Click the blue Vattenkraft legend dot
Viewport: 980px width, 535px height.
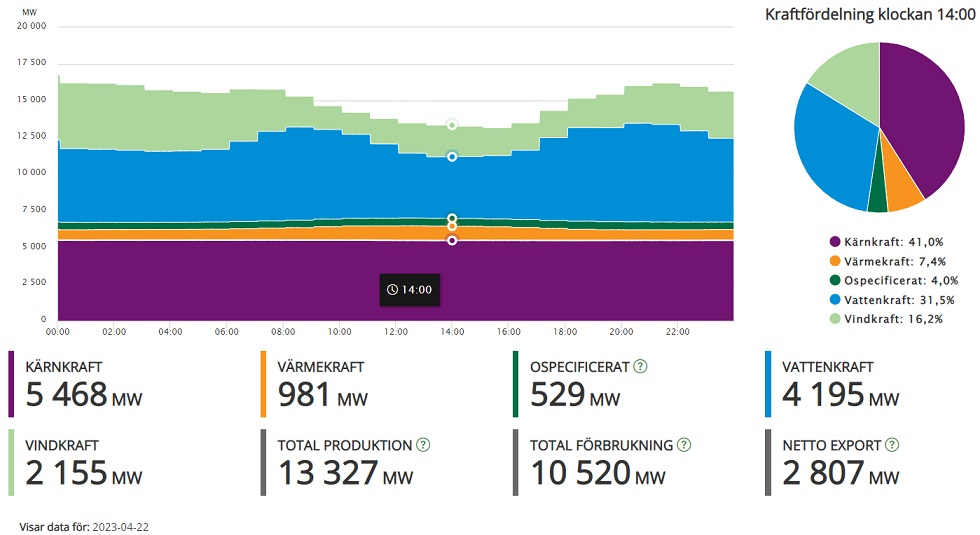[x=835, y=300]
